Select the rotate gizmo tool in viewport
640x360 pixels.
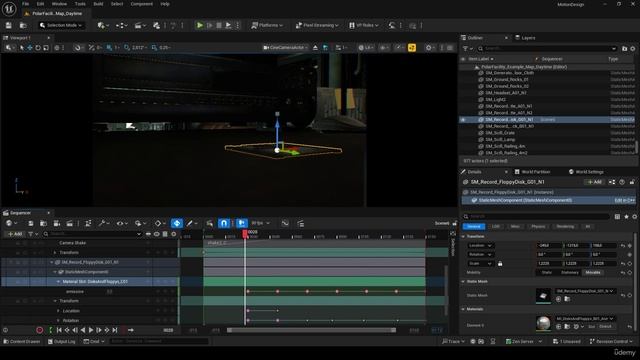pyautogui.click(x=38, y=48)
